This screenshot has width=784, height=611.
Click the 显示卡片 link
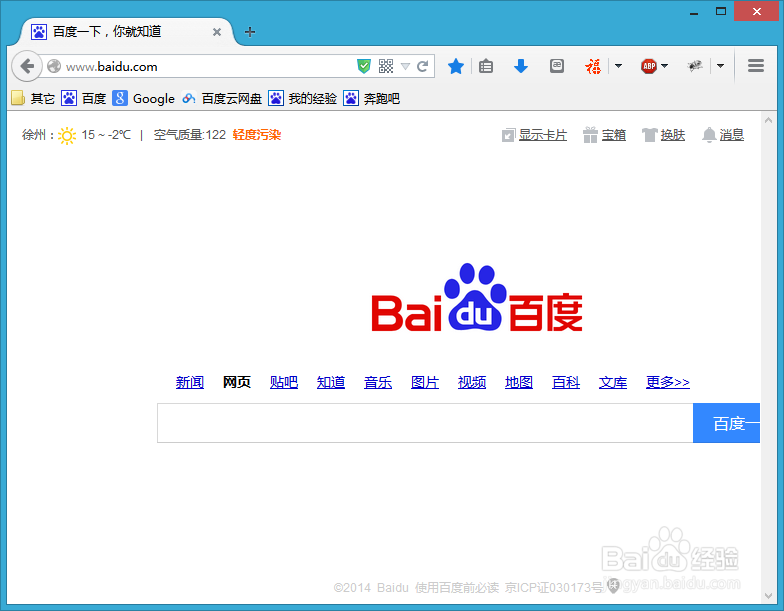tap(542, 134)
